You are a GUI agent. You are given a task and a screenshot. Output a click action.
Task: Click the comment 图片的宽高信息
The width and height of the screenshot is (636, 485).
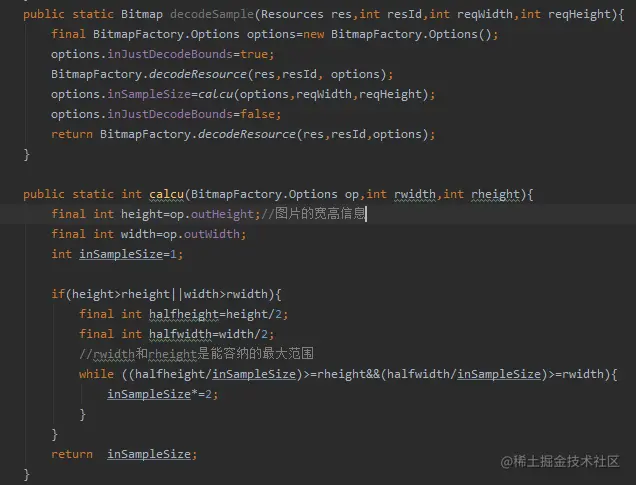(314, 213)
